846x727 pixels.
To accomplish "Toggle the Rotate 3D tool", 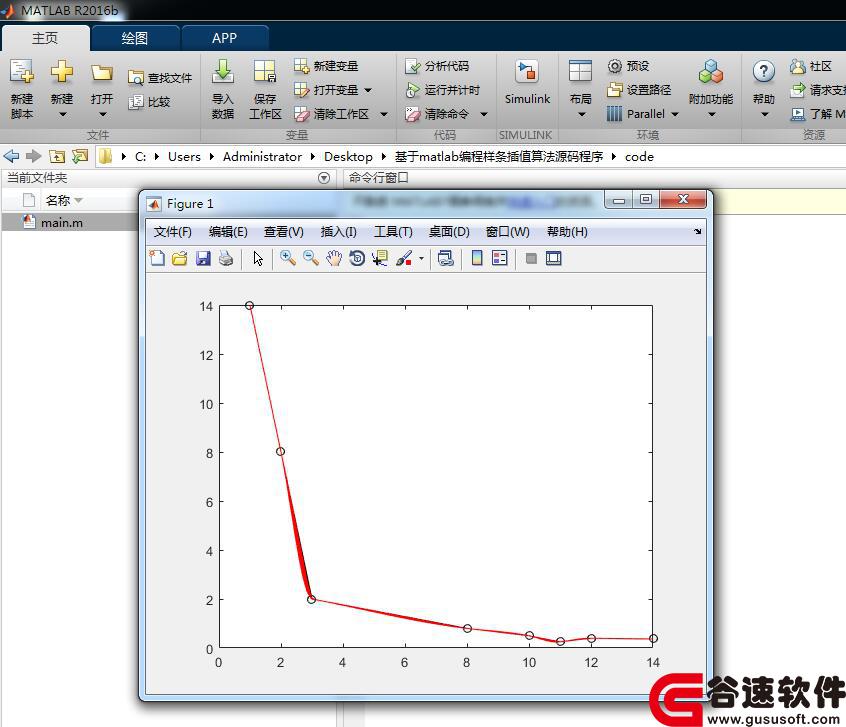I will coord(357,259).
